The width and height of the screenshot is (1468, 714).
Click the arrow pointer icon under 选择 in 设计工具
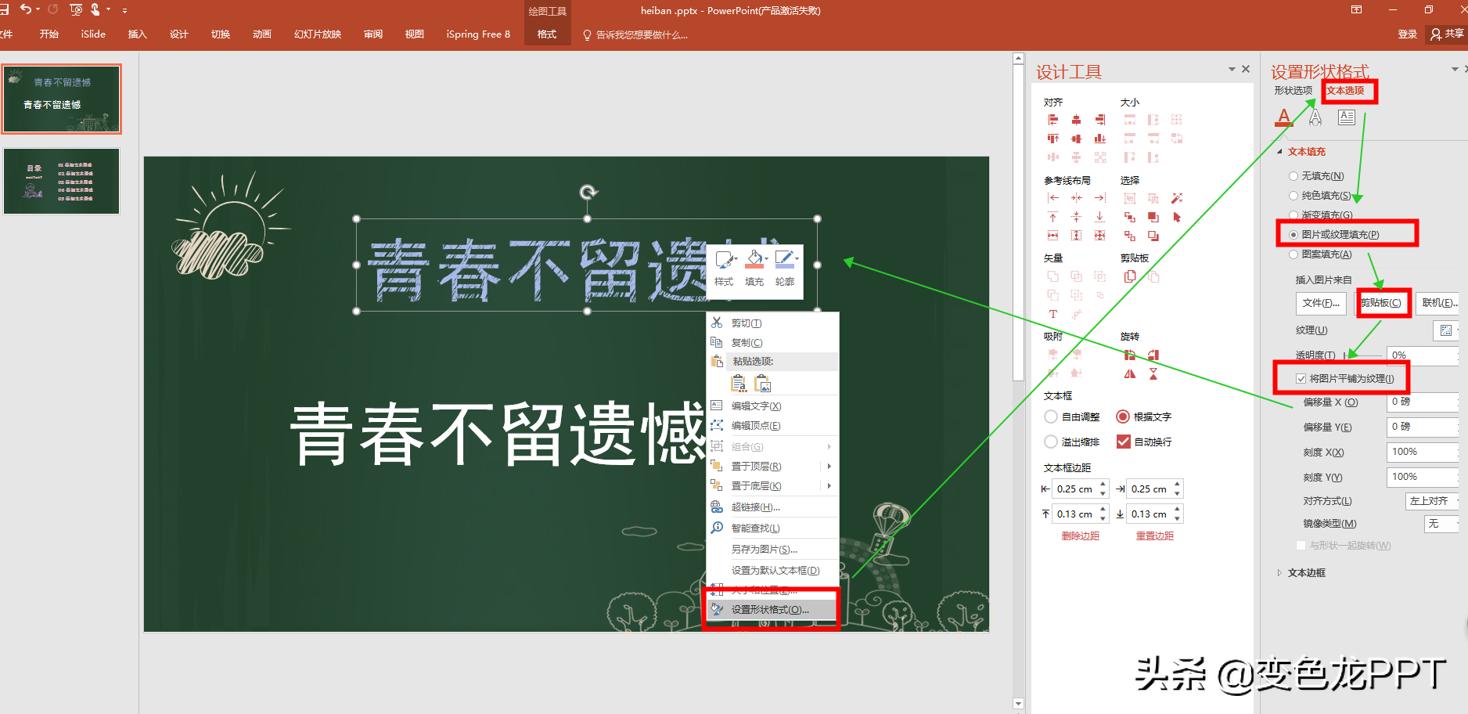1177,218
